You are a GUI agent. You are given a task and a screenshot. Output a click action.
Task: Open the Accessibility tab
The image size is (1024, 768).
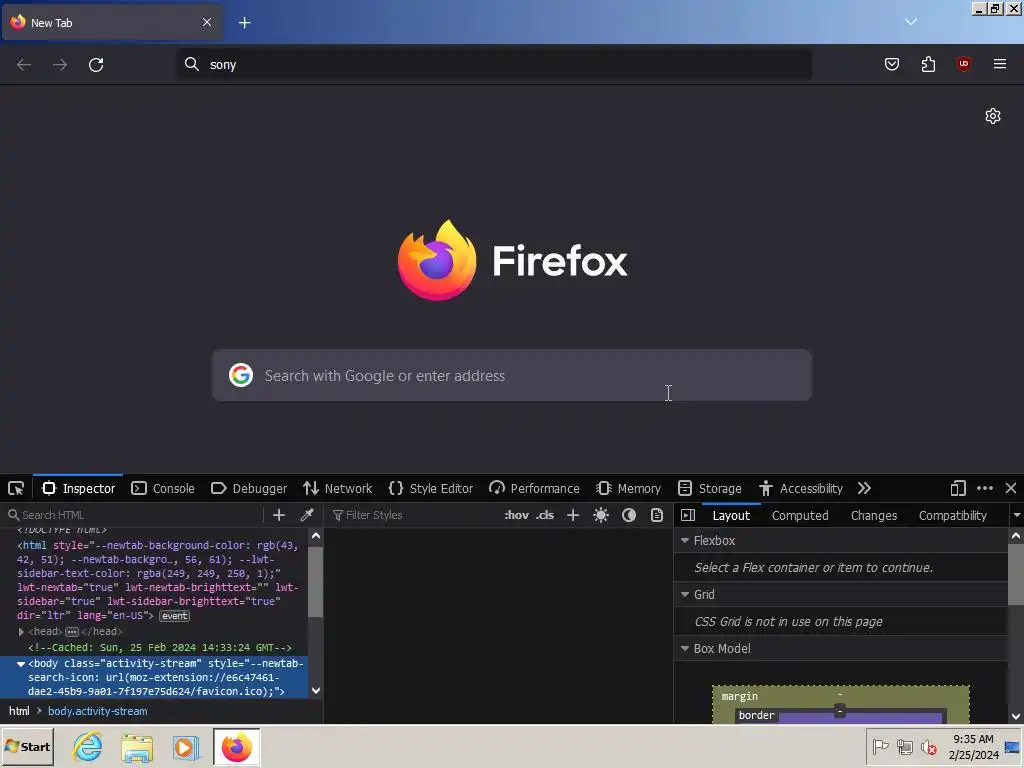[801, 488]
